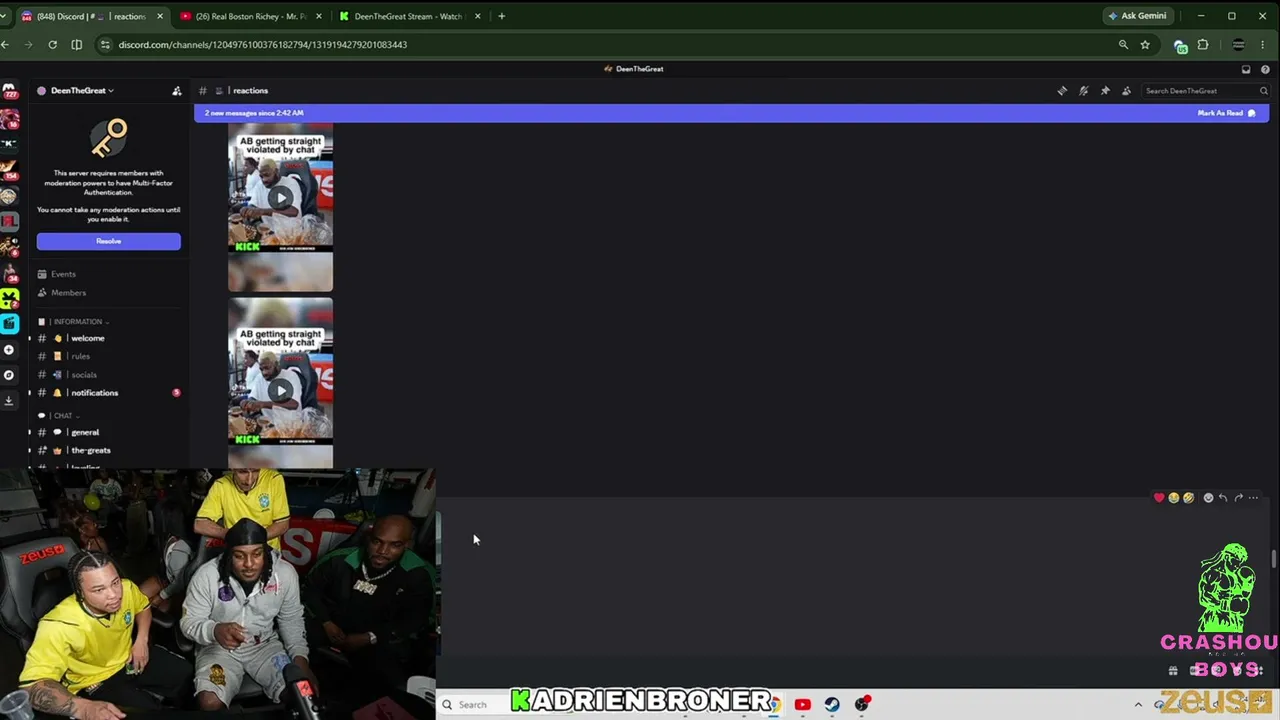This screenshot has height=720, width=1280.
Task: Reload the page in Chrome
Action: tap(52, 45)
